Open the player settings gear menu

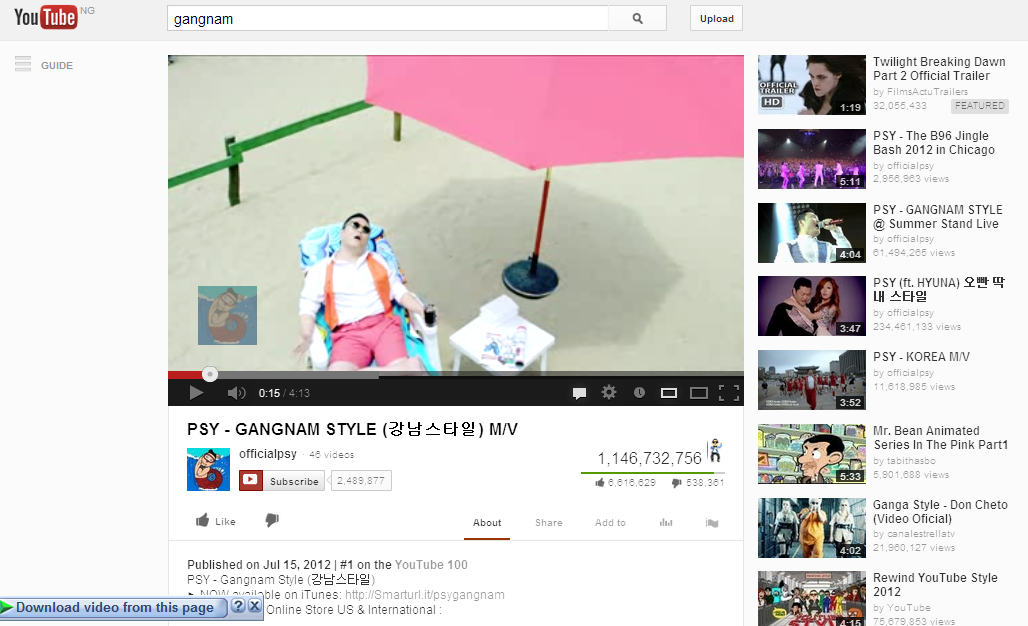click(608, 393)
